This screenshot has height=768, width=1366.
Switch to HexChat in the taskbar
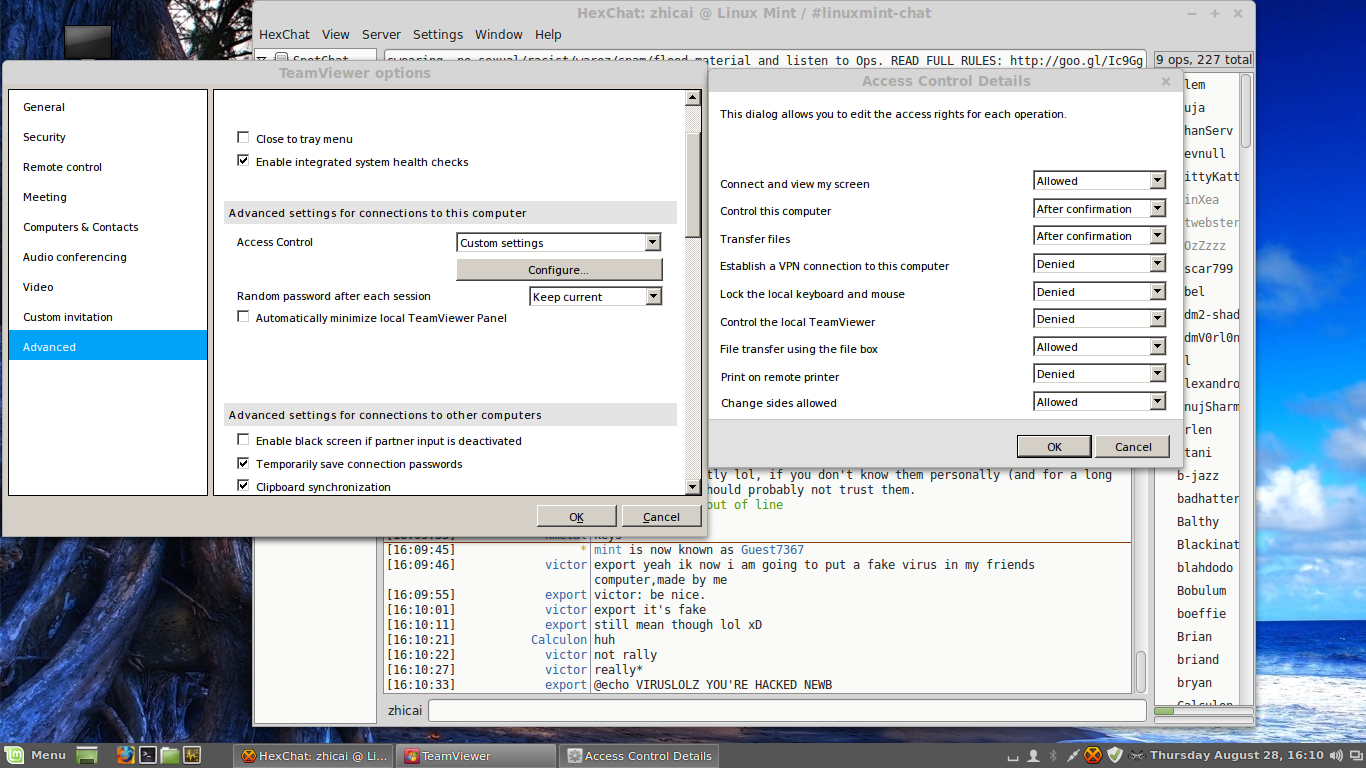[314, 756]
